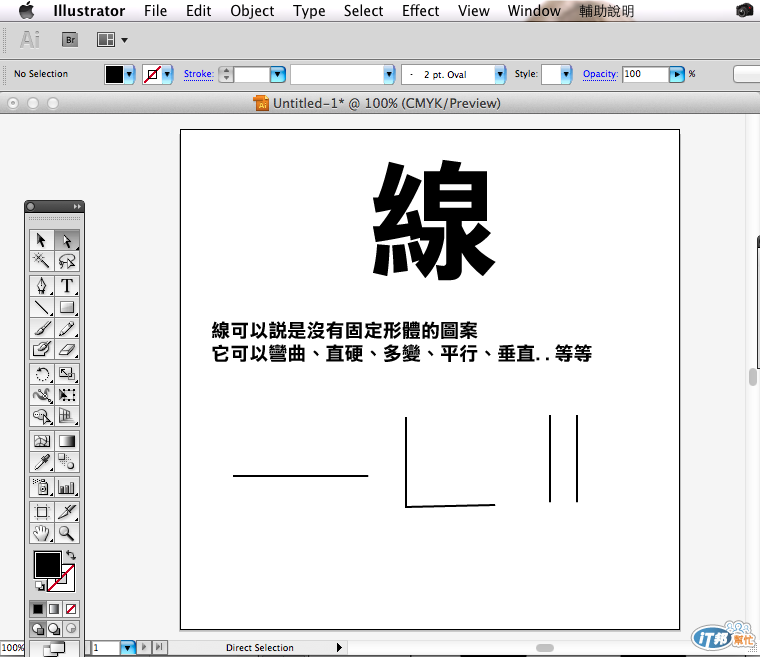Select the Direct Selection tool in toolbox
The image size is (760, 657).
tap(67, 240)
